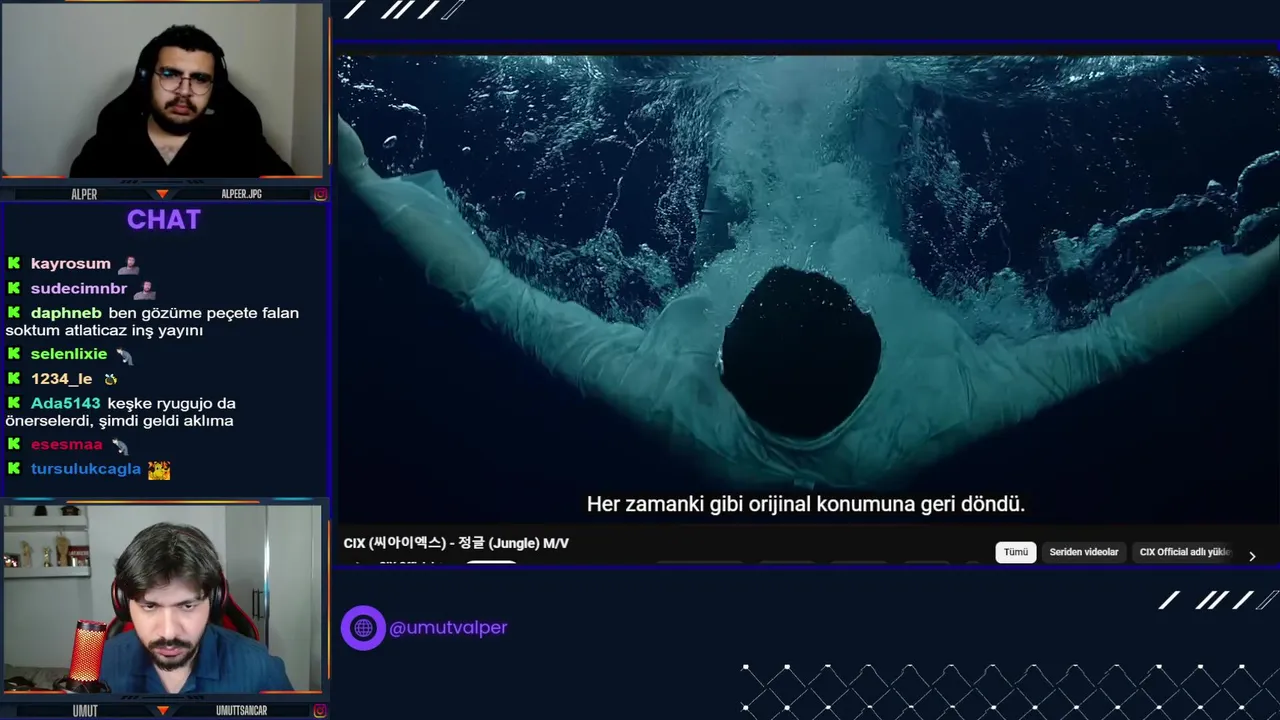Click the CHAT panel heading

pos(164,220)
